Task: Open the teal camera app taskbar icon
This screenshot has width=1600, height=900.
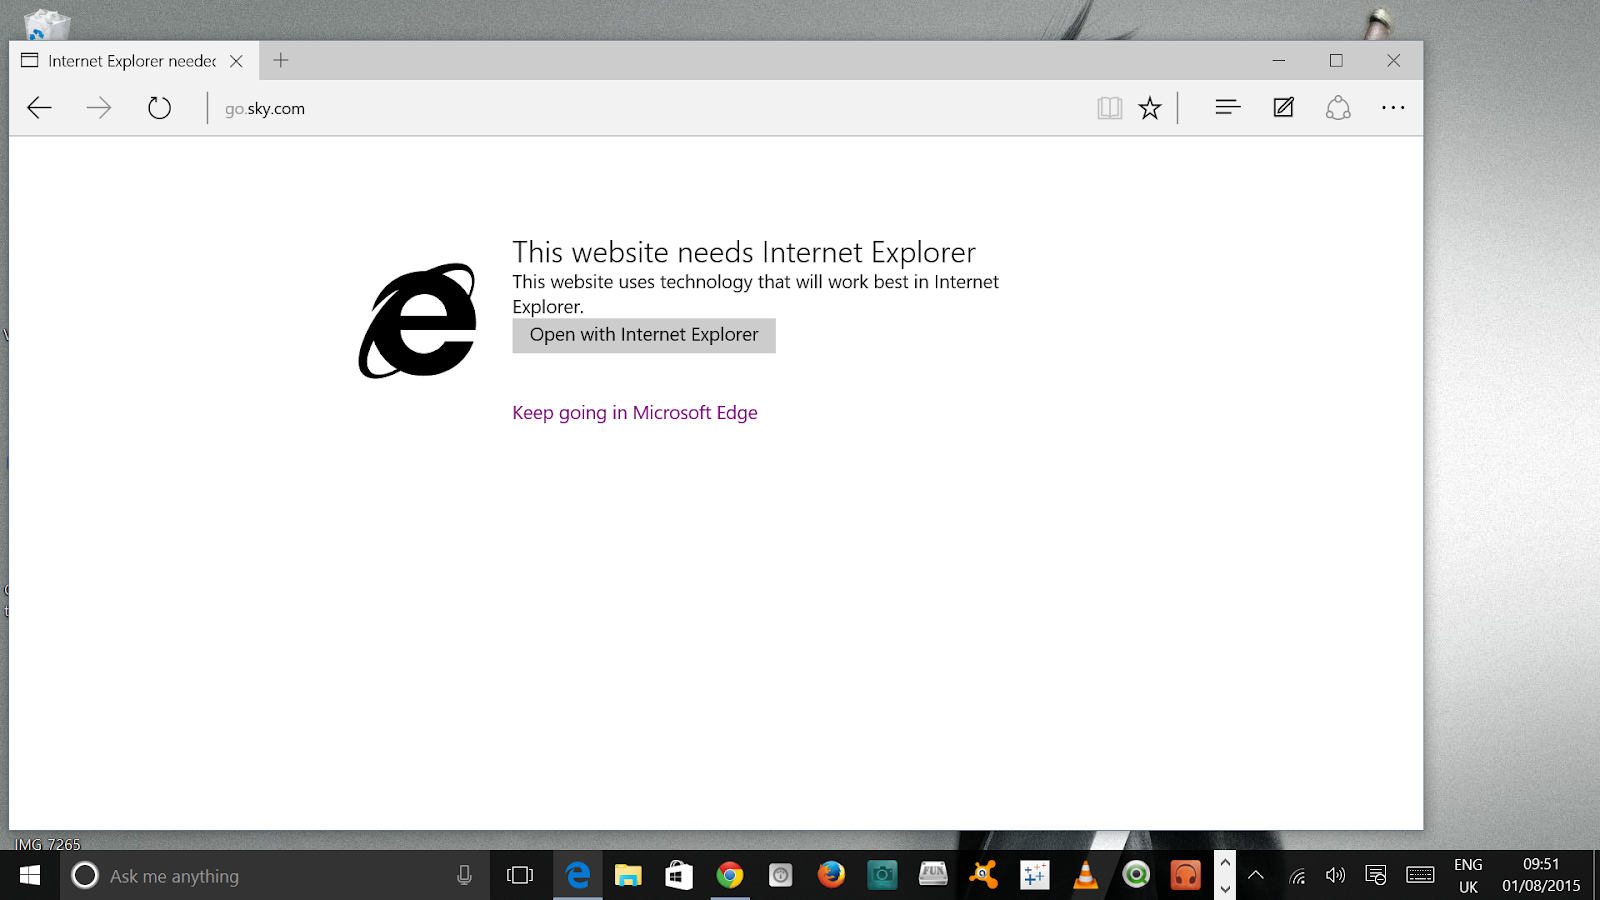Action: coord(882,876)
